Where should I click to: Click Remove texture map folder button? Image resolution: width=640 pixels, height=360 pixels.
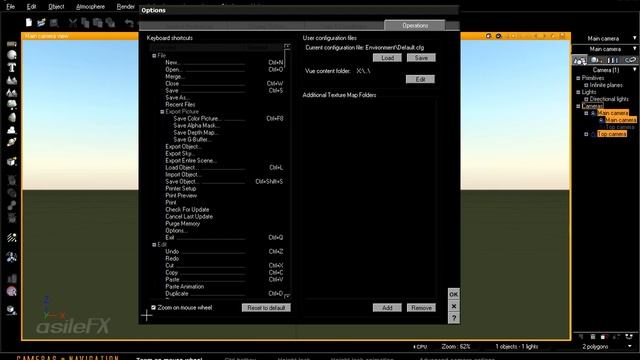pyautogui.click(x=421, y=308)
